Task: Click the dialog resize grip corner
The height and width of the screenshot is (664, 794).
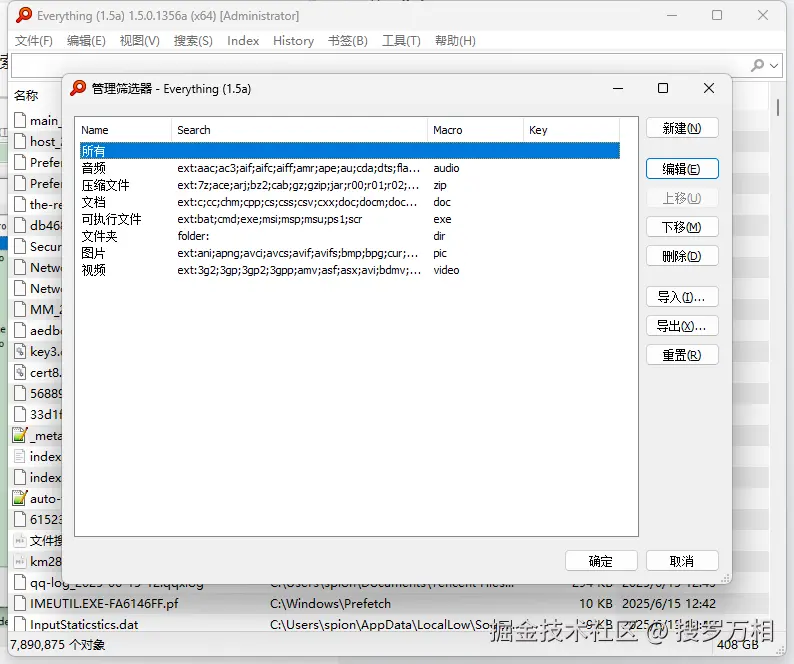Action: click(726, 578)
